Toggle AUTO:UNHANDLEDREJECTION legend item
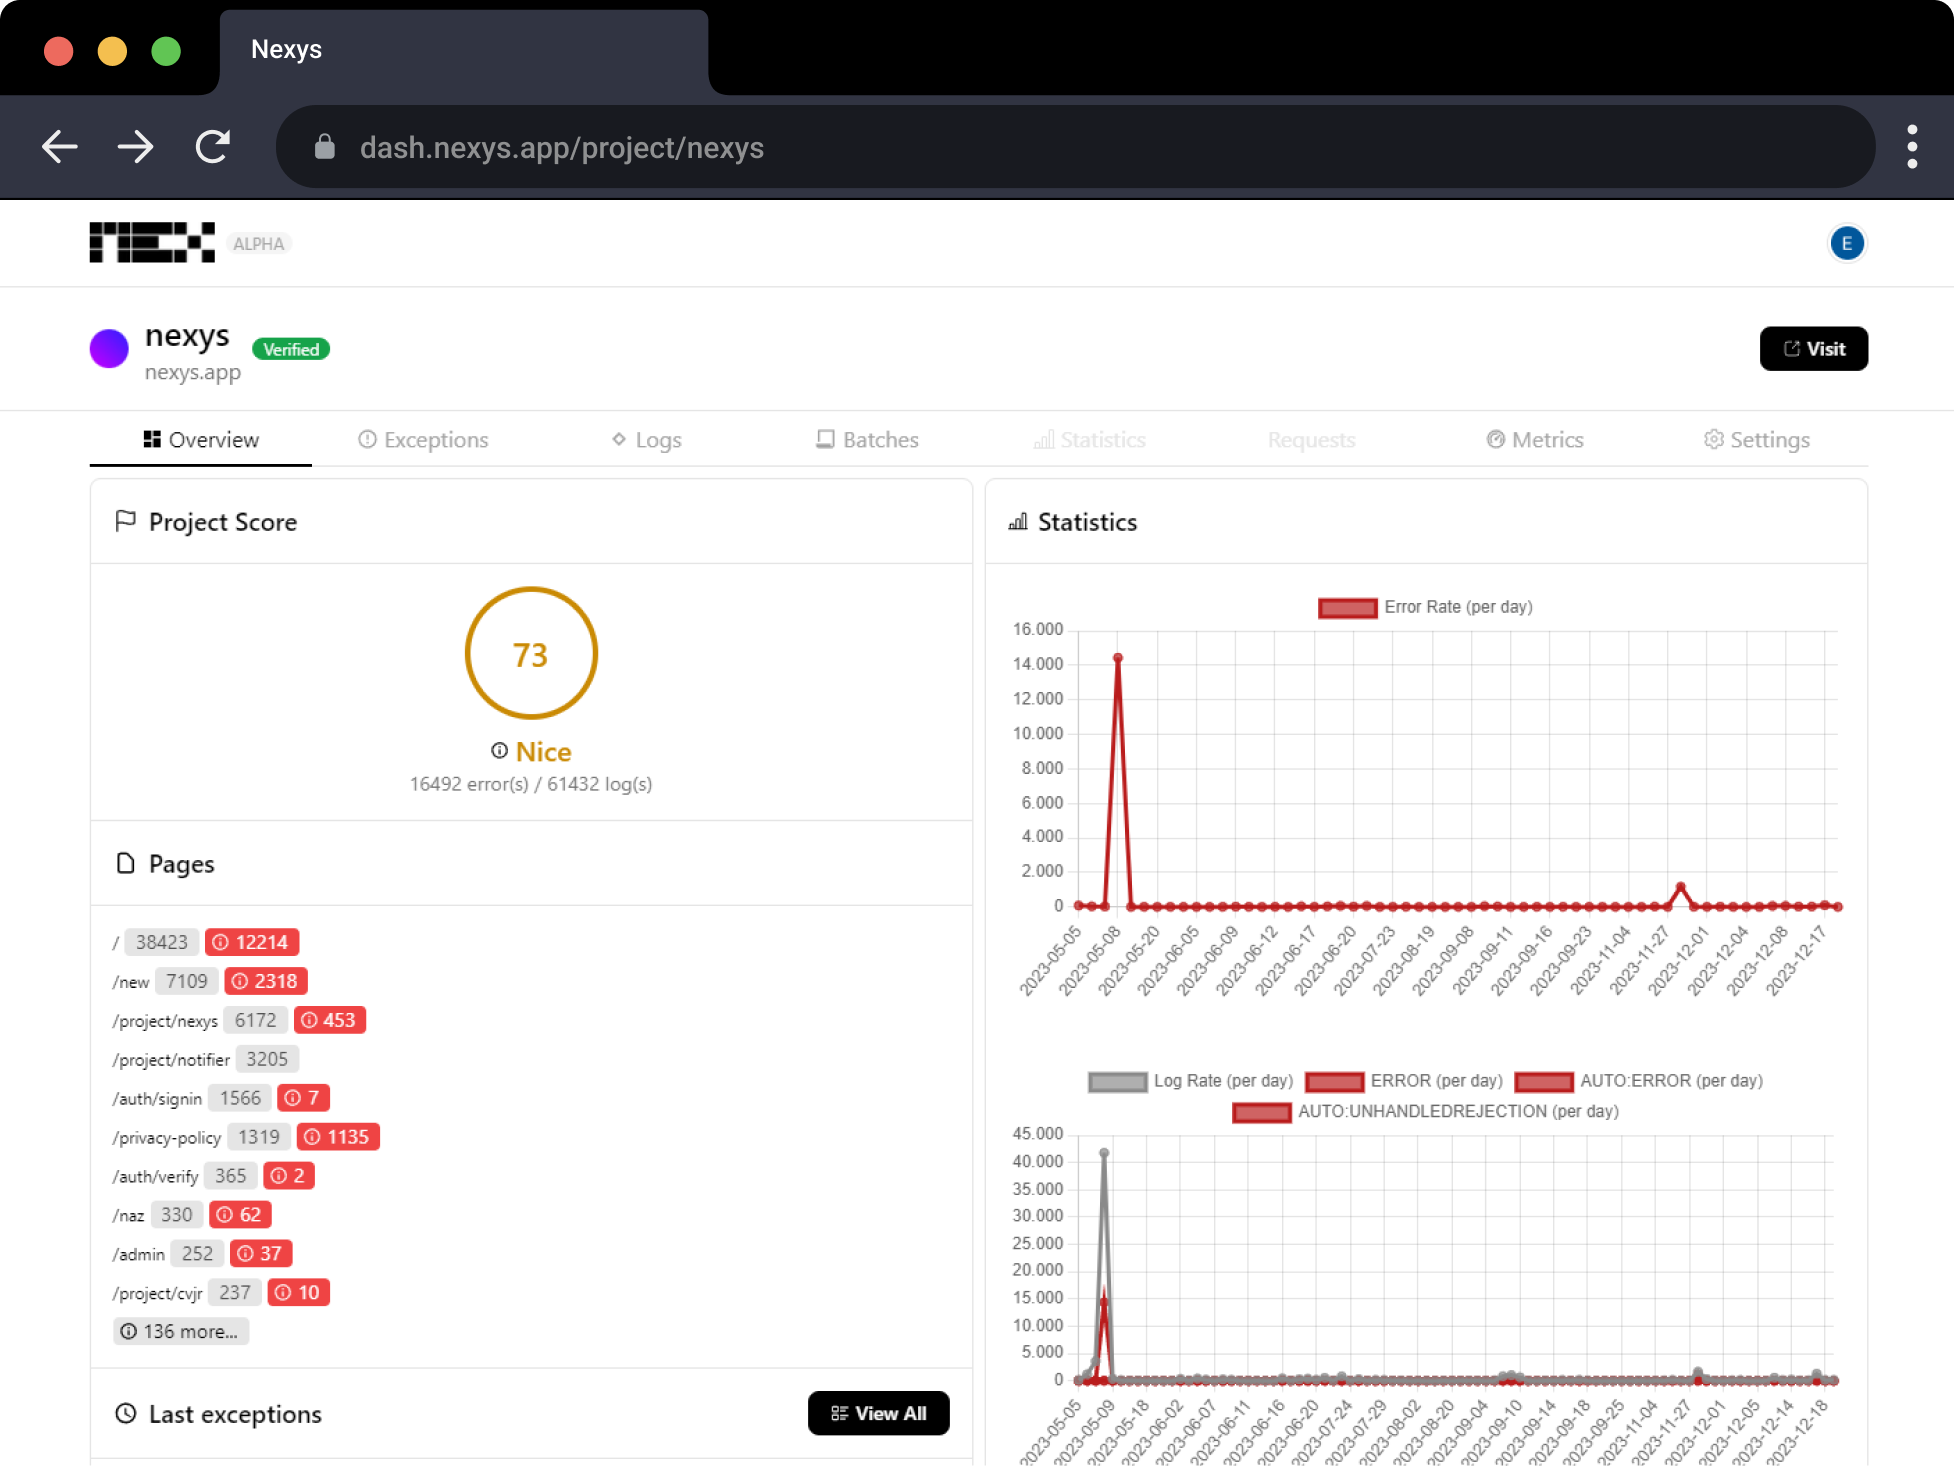This screenshot has height=1466, width=1954. click(1425, 1112)
